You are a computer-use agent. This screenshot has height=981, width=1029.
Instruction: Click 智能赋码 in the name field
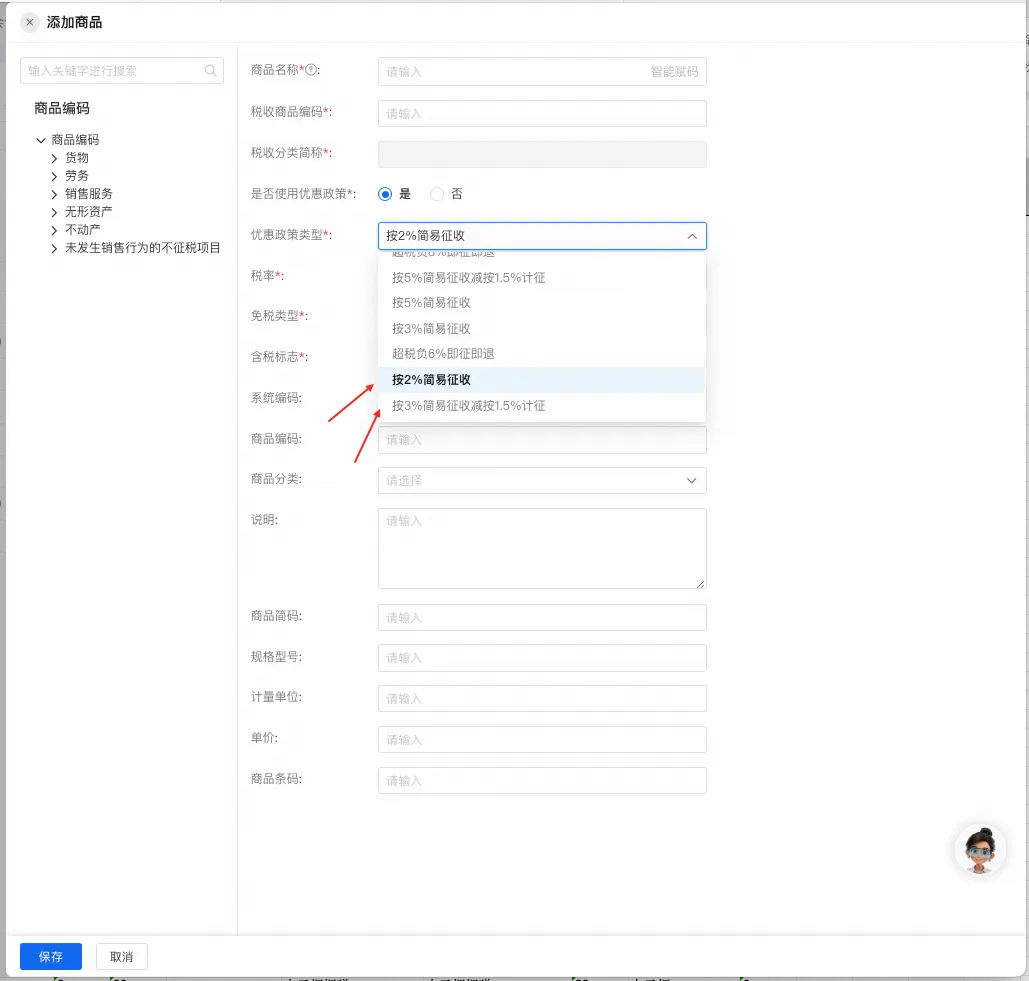point(674,72)
